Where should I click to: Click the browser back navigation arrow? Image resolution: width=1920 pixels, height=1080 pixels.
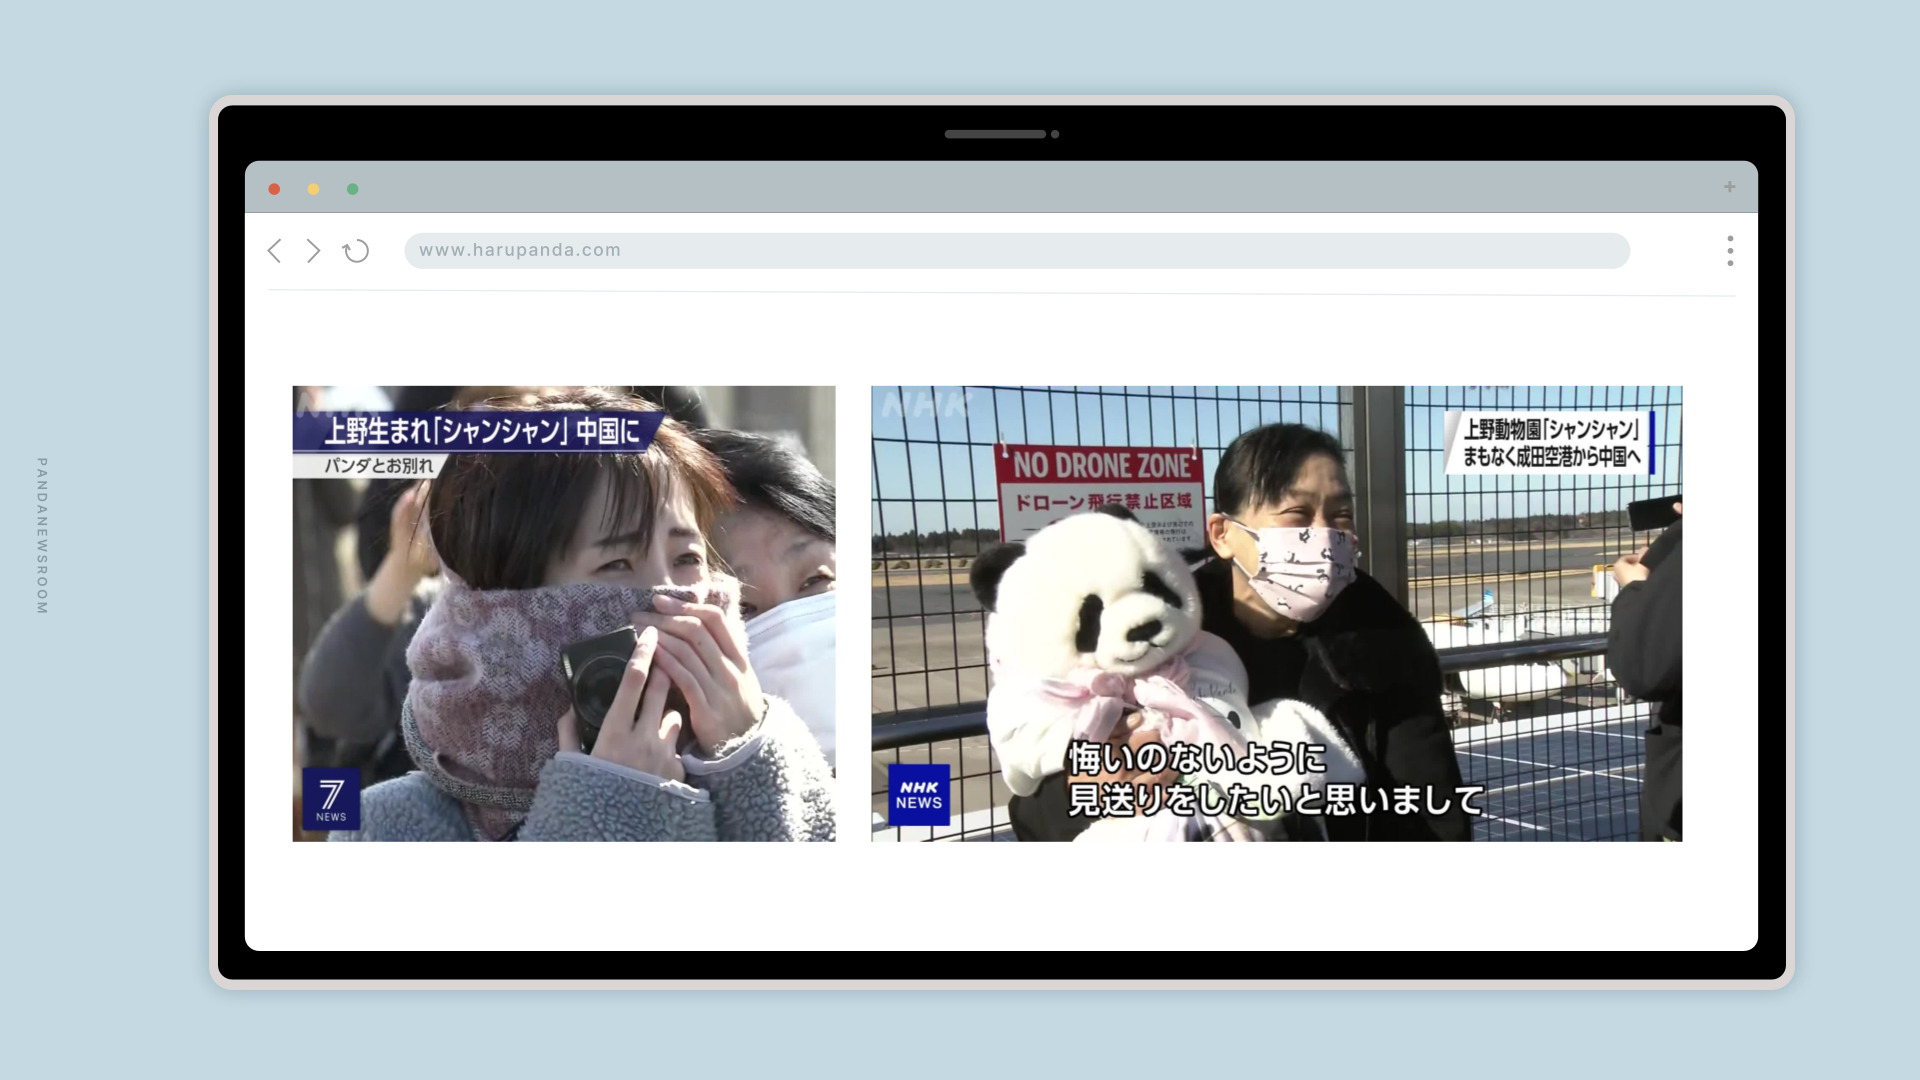(274, 251)
